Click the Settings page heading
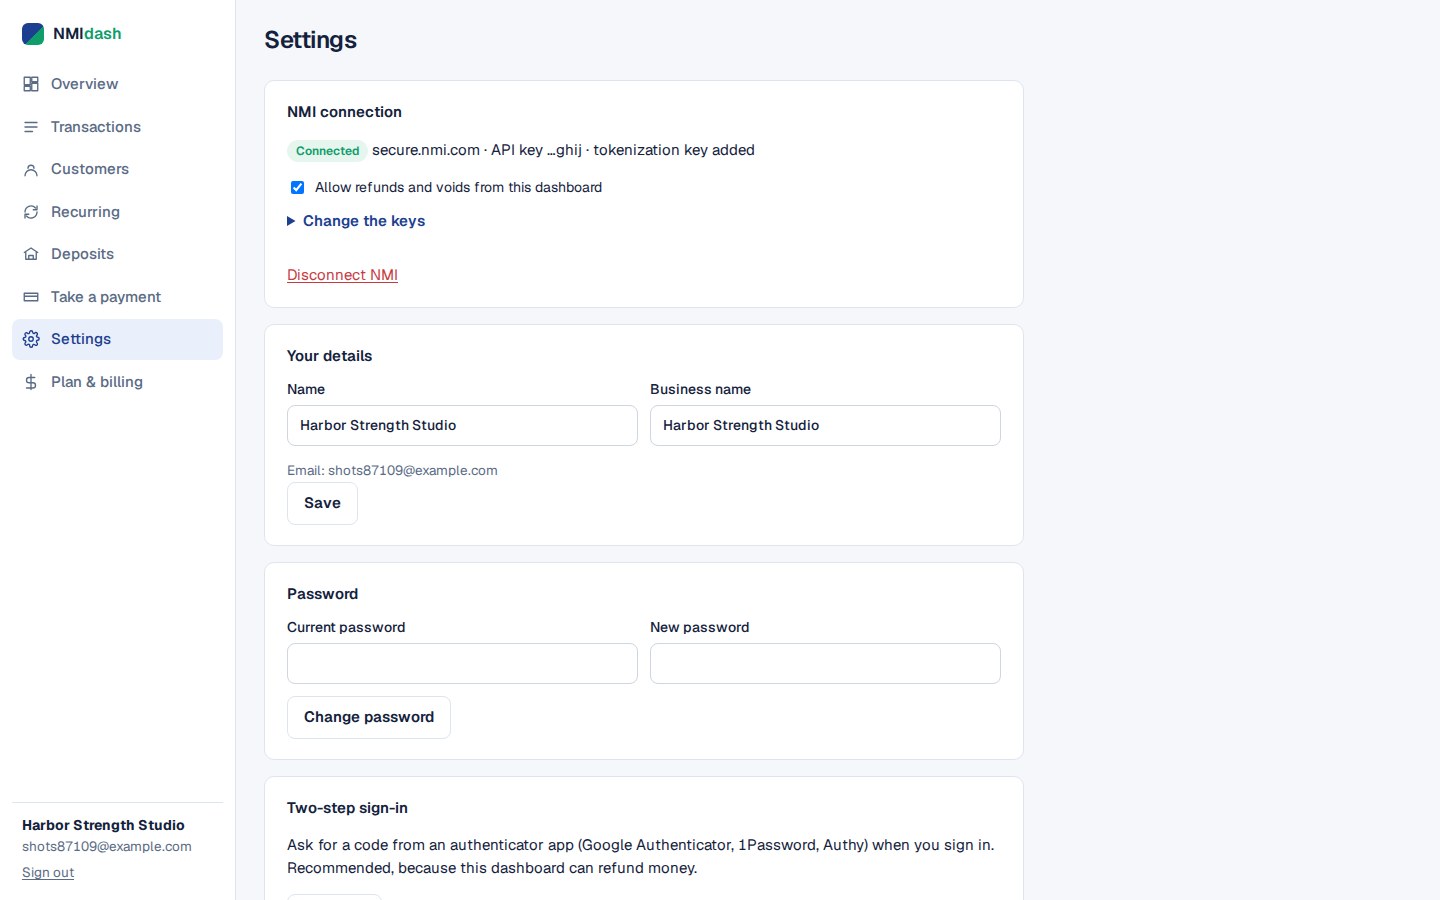The height and width of the screenshot is (900, 1440). coord(310,40)
